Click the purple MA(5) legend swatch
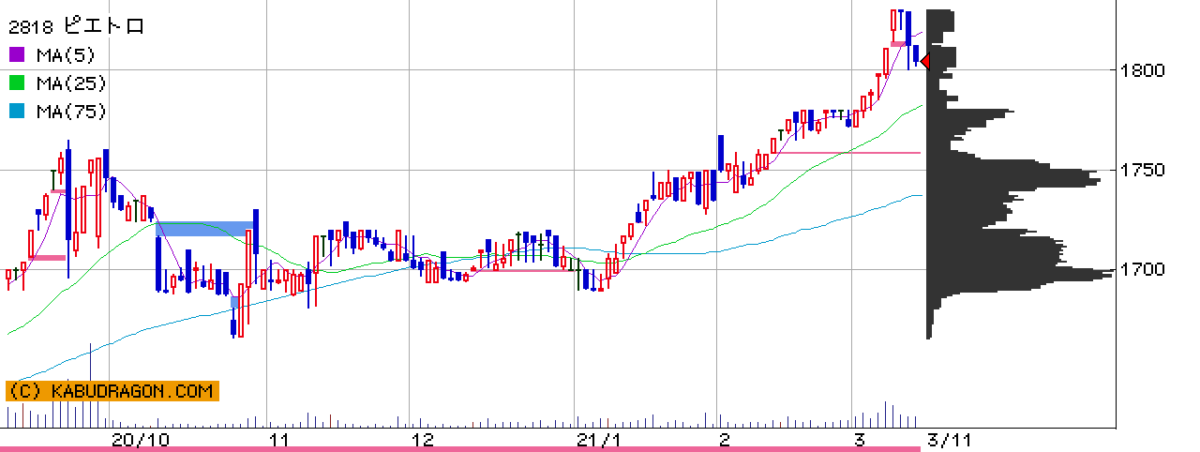 pyautogui.click(x=17, y=54)
